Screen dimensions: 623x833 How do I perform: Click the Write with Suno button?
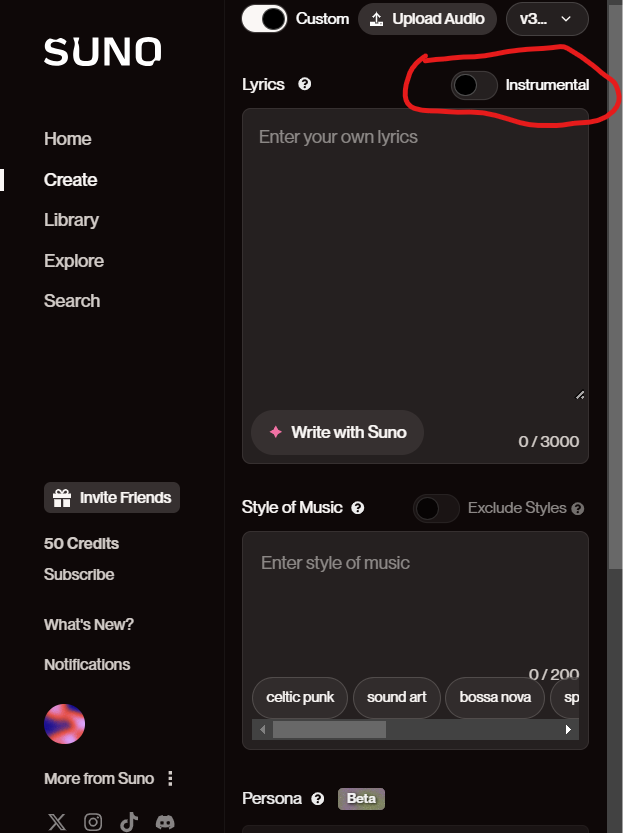(x=337, y=432)
